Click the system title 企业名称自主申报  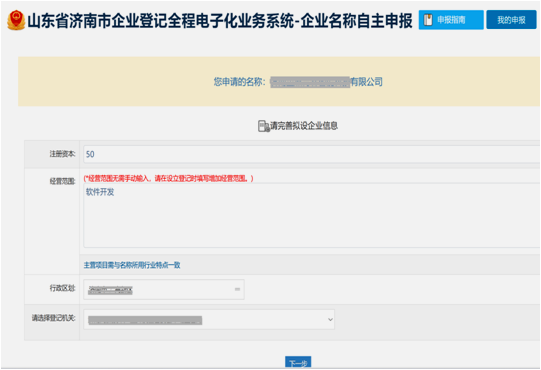[356, 21]
